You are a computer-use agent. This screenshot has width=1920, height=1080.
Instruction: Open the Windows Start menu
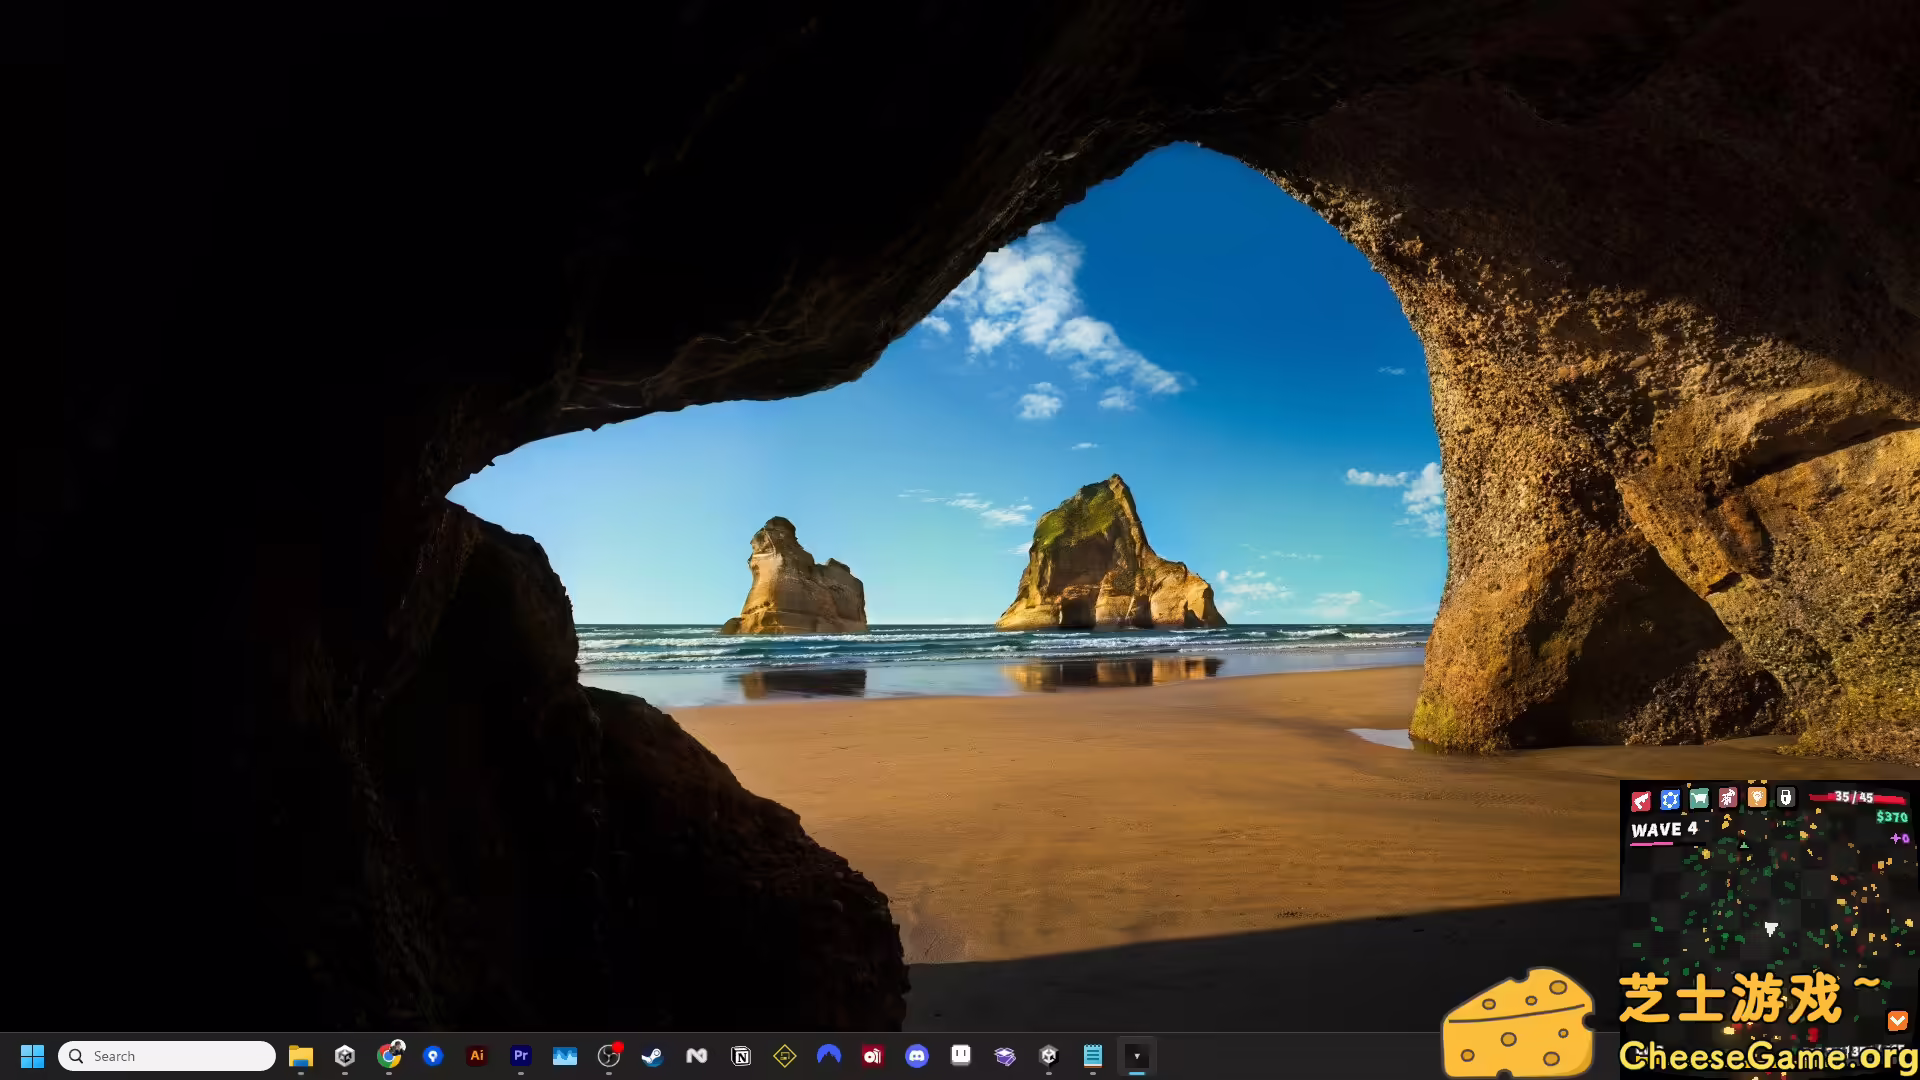(x=32, y=1056)
